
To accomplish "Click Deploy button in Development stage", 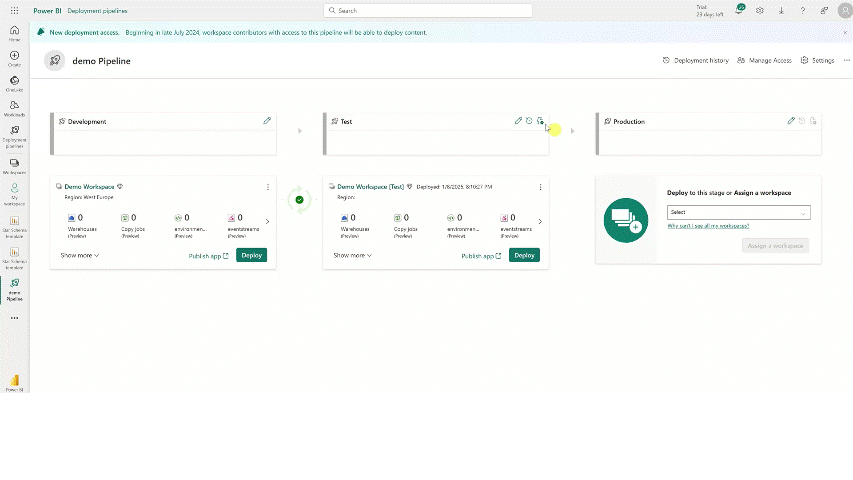I will [x=251, y=255].
